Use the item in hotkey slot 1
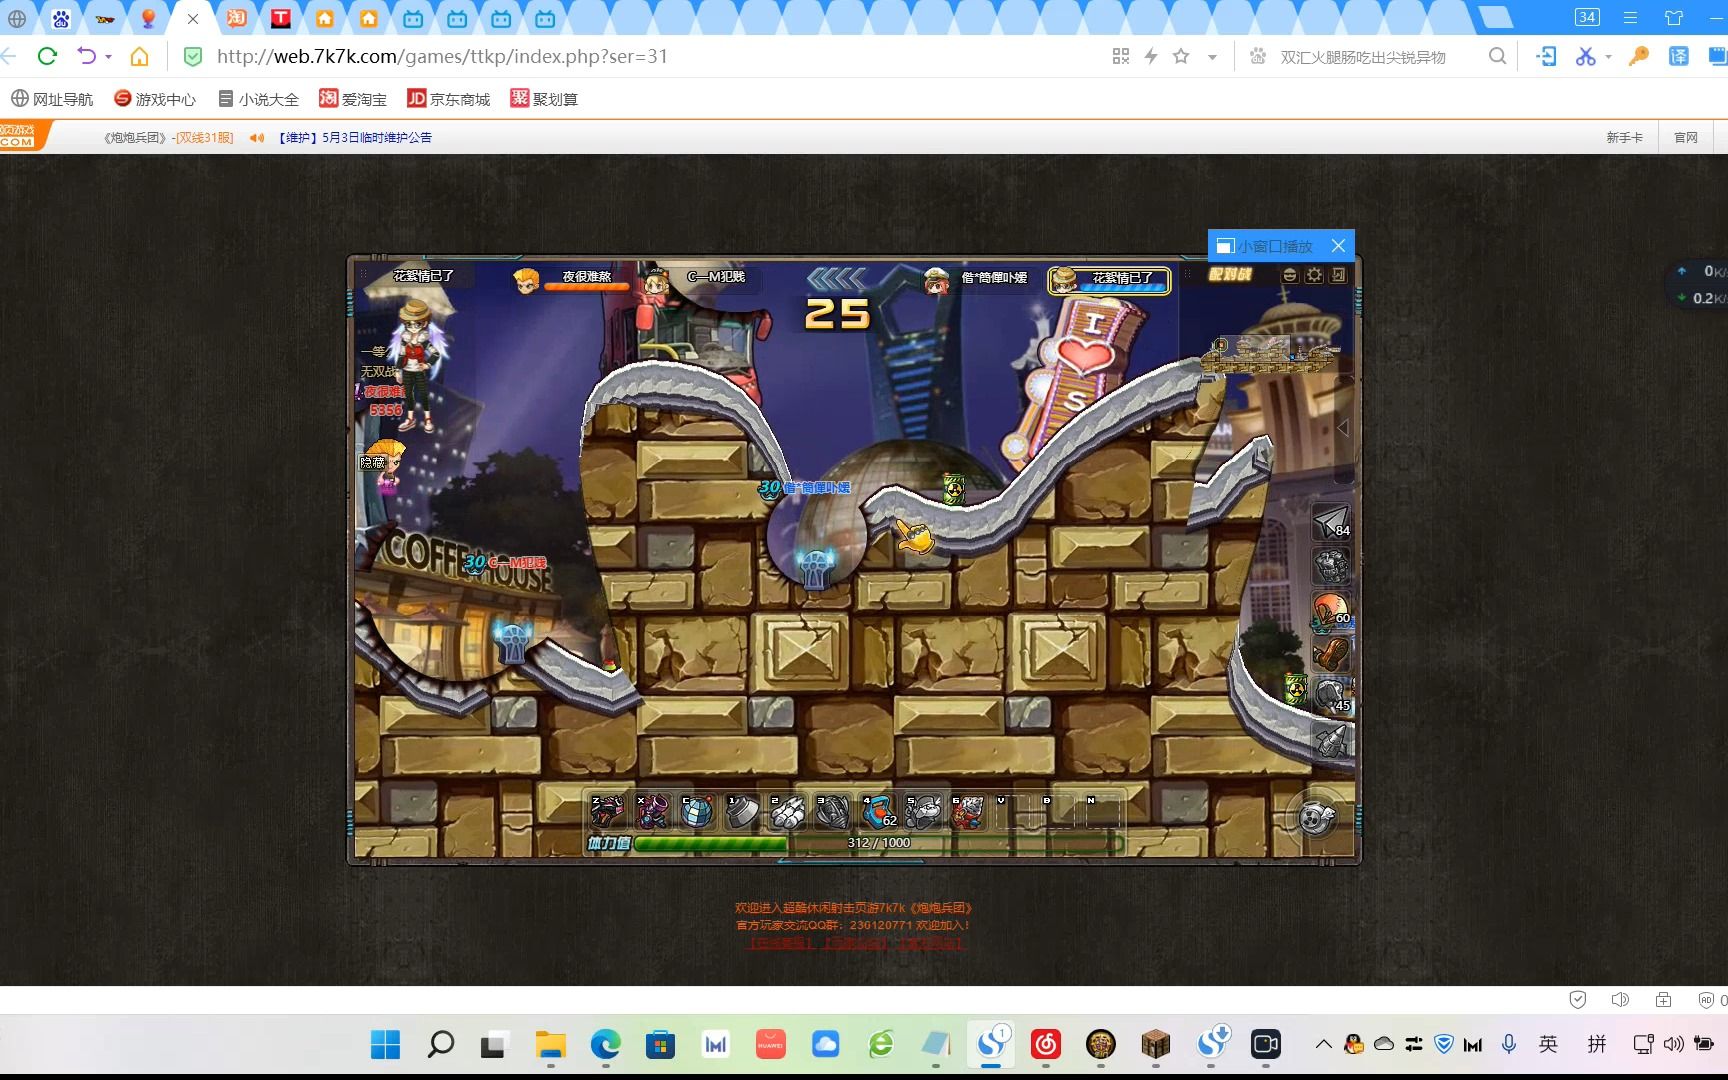This screenshot has height=1080, width=1728. click(x=742, y=812)
